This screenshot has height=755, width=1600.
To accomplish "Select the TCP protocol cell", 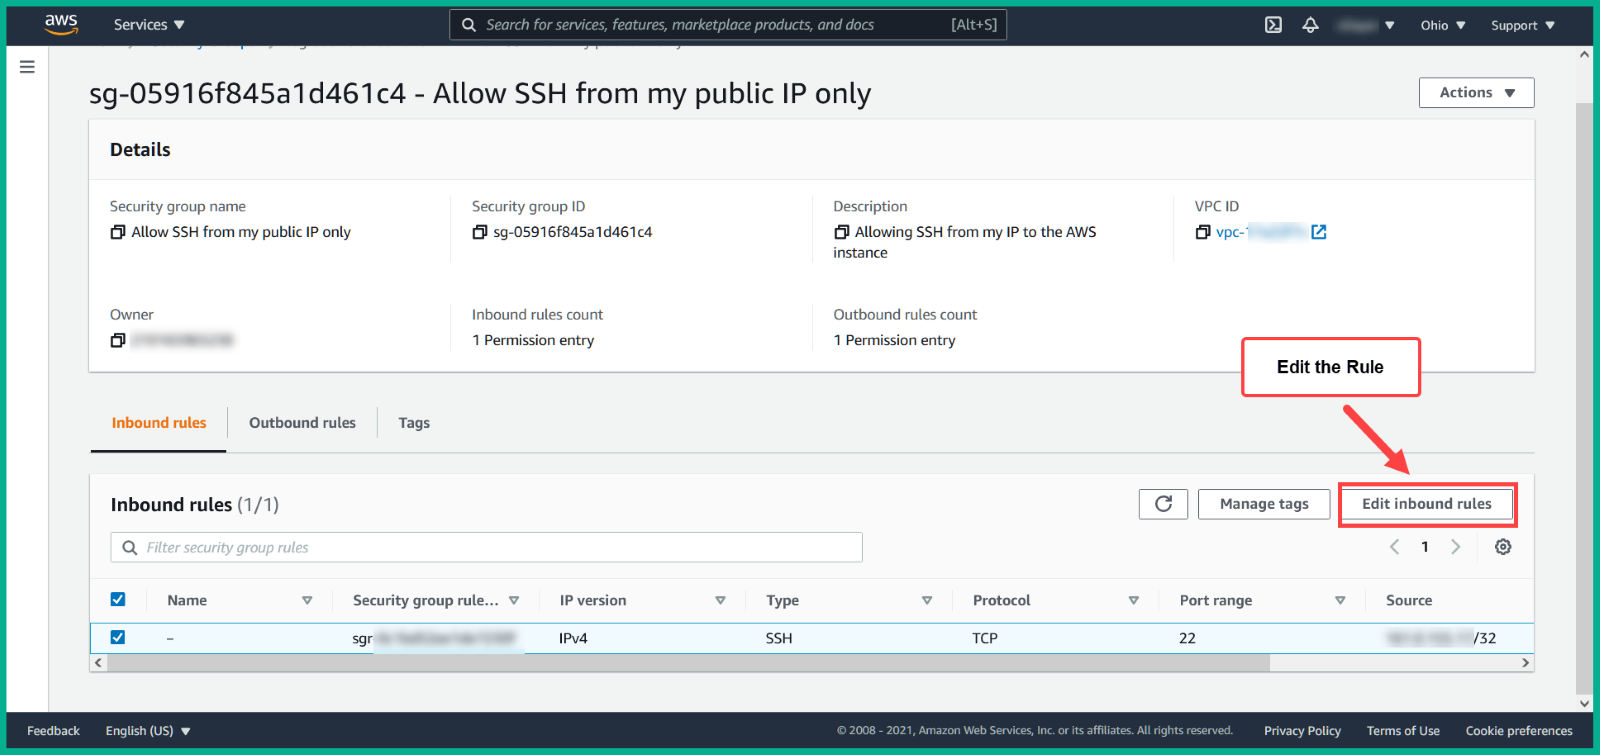I will point(985,638).
